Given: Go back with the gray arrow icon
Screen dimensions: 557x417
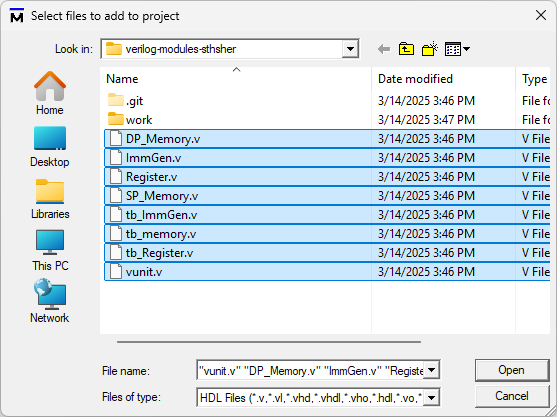Looking at the screenshot, I should [384, 49].
